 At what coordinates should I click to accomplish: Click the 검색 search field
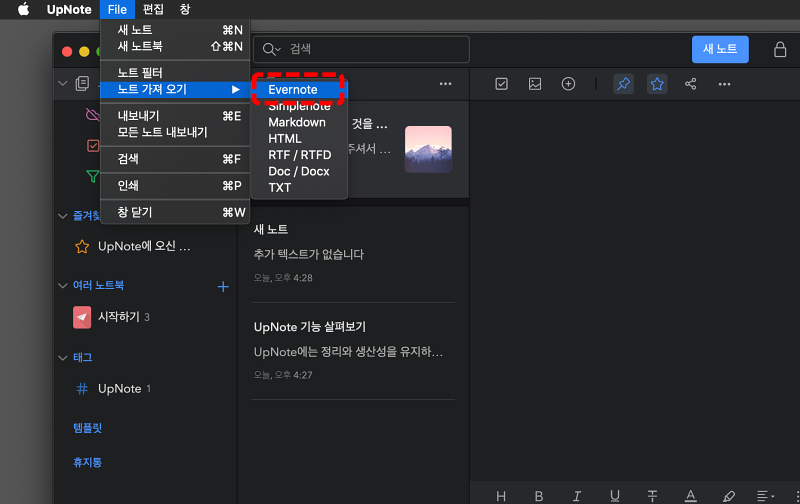pyautogui.click(x=361, y=49)
